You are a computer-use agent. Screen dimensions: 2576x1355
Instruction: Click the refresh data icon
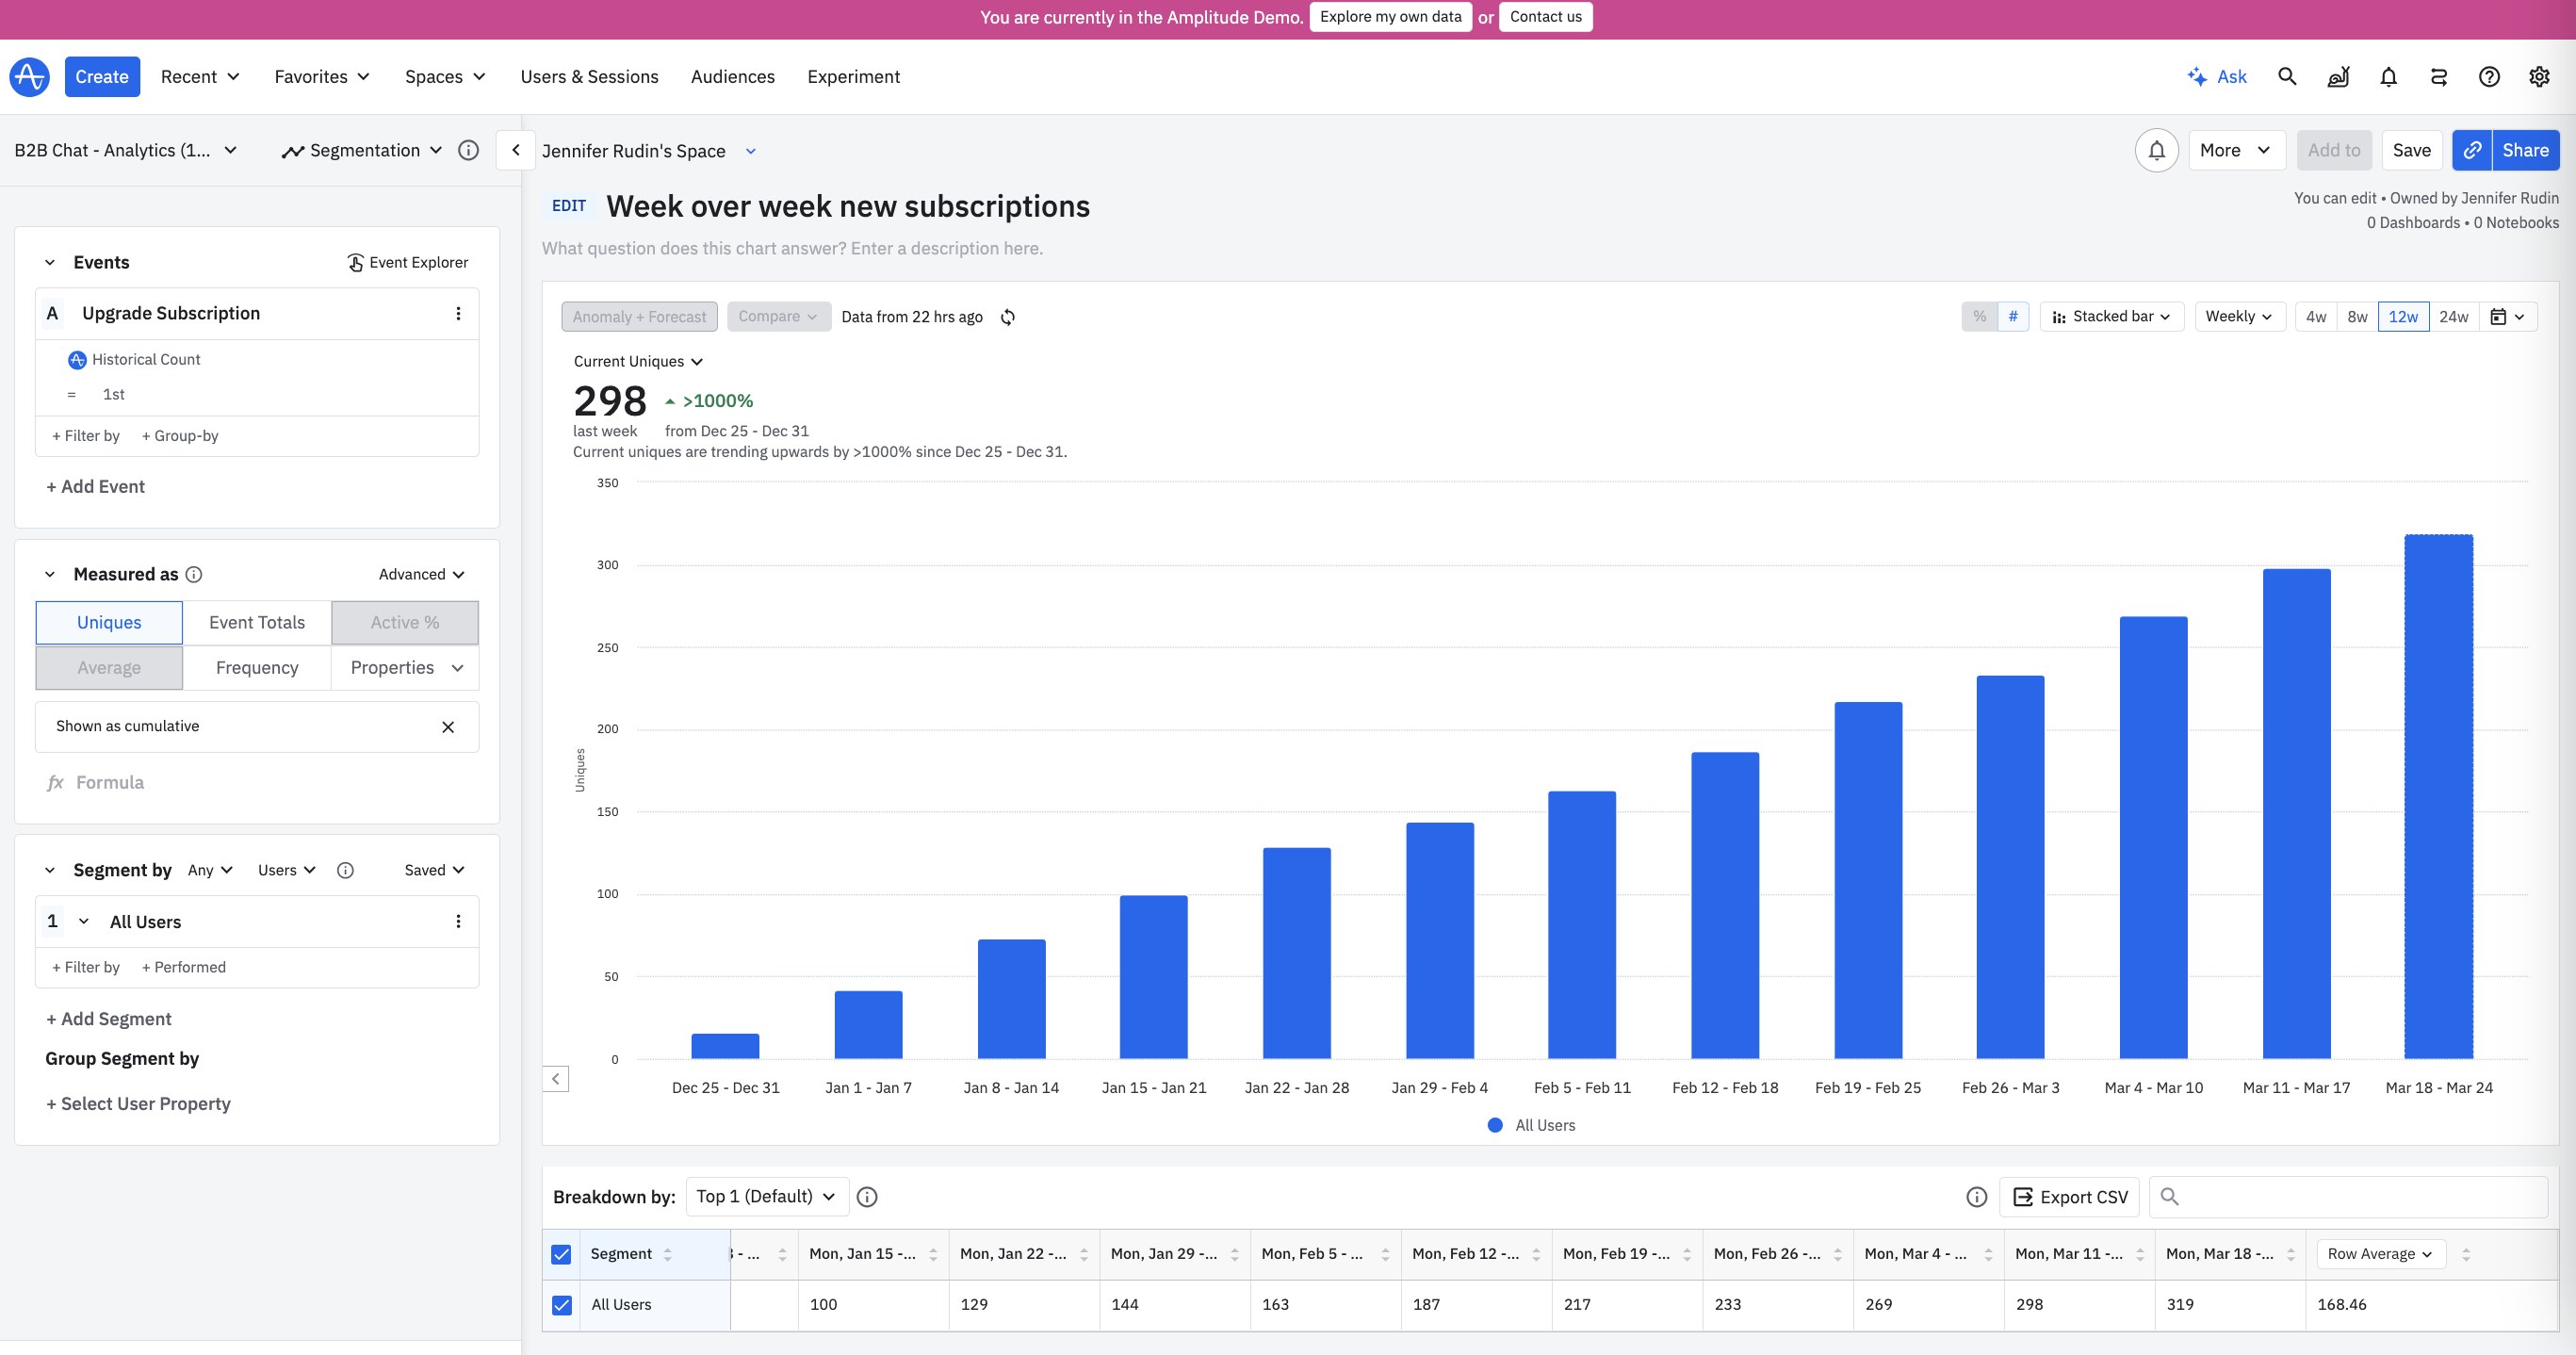click(x=1008, y=317)
